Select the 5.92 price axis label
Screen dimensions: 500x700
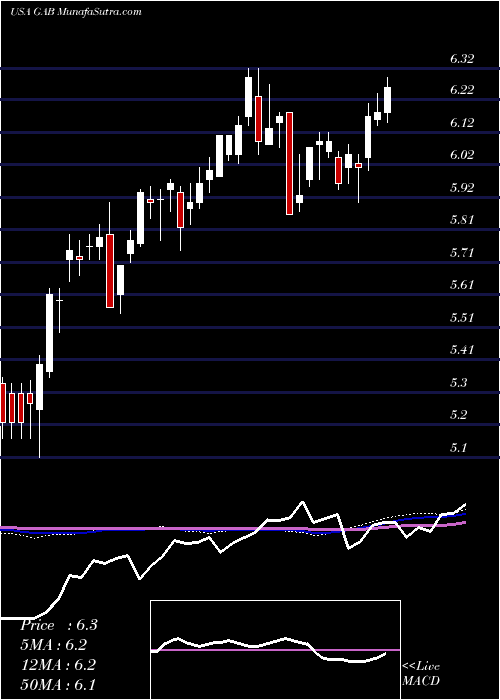point(462,188)
